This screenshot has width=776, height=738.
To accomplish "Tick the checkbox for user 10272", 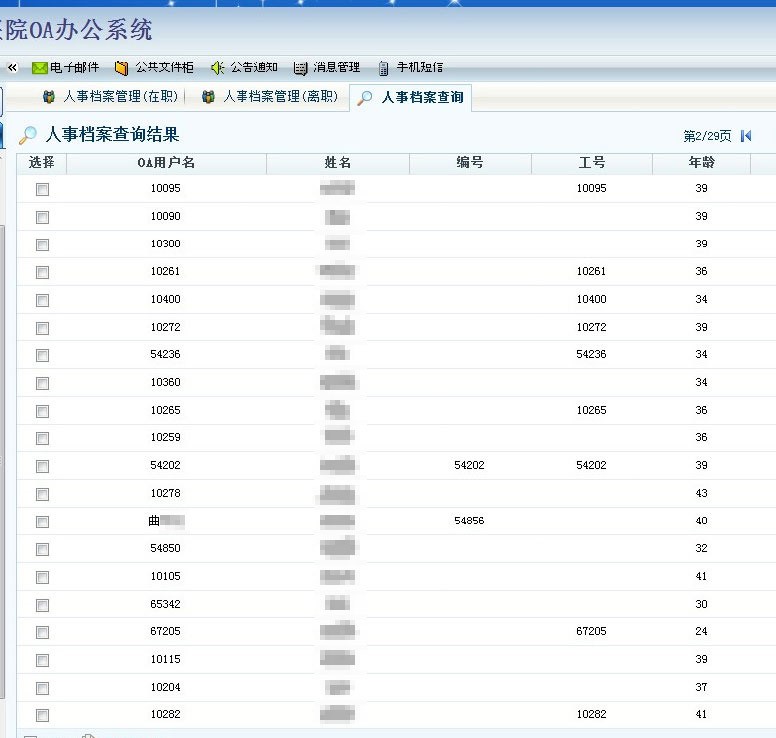I will (x=43, y=328).
